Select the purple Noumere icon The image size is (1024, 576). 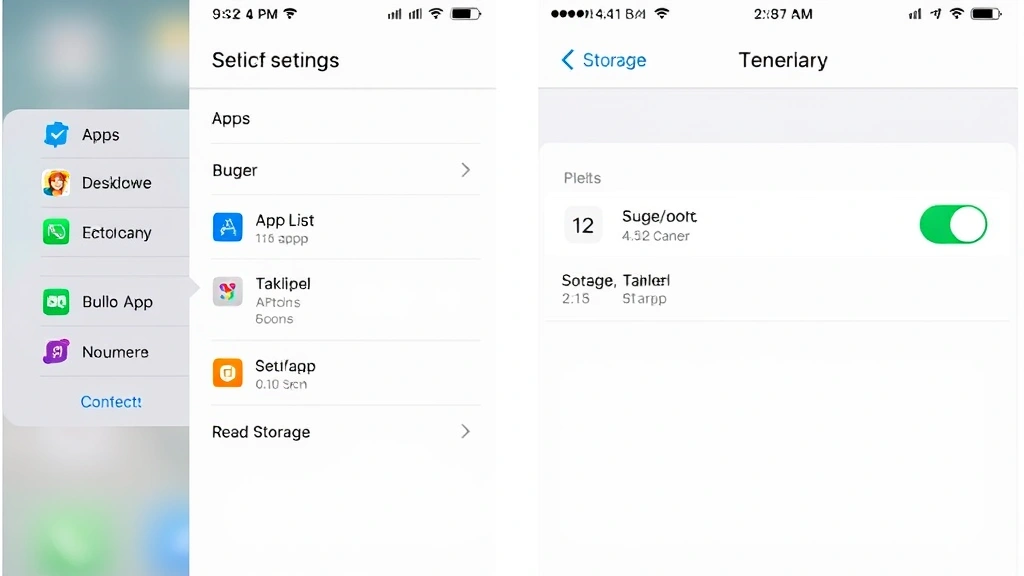coord(57,352)
